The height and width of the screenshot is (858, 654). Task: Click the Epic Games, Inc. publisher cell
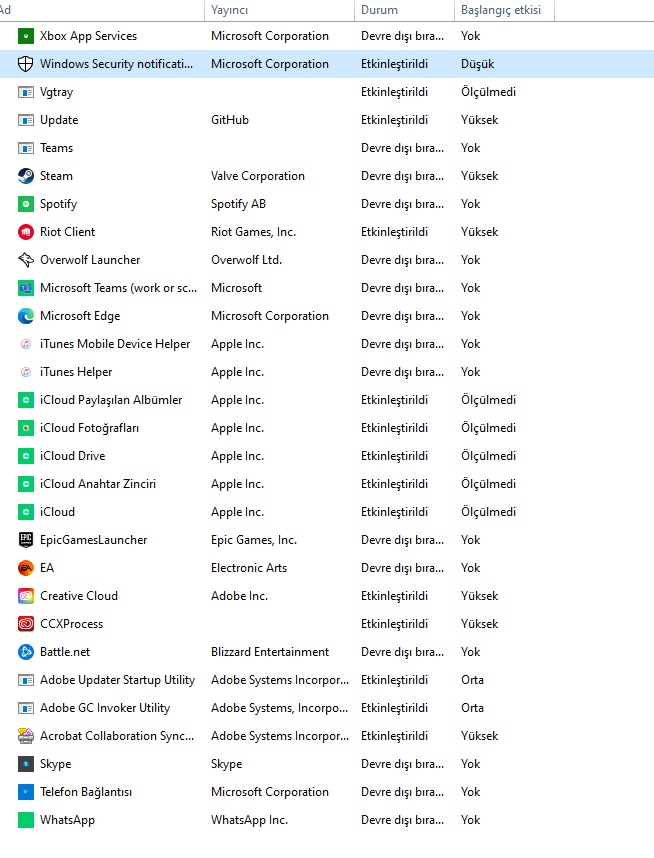(x=254, y=540)
